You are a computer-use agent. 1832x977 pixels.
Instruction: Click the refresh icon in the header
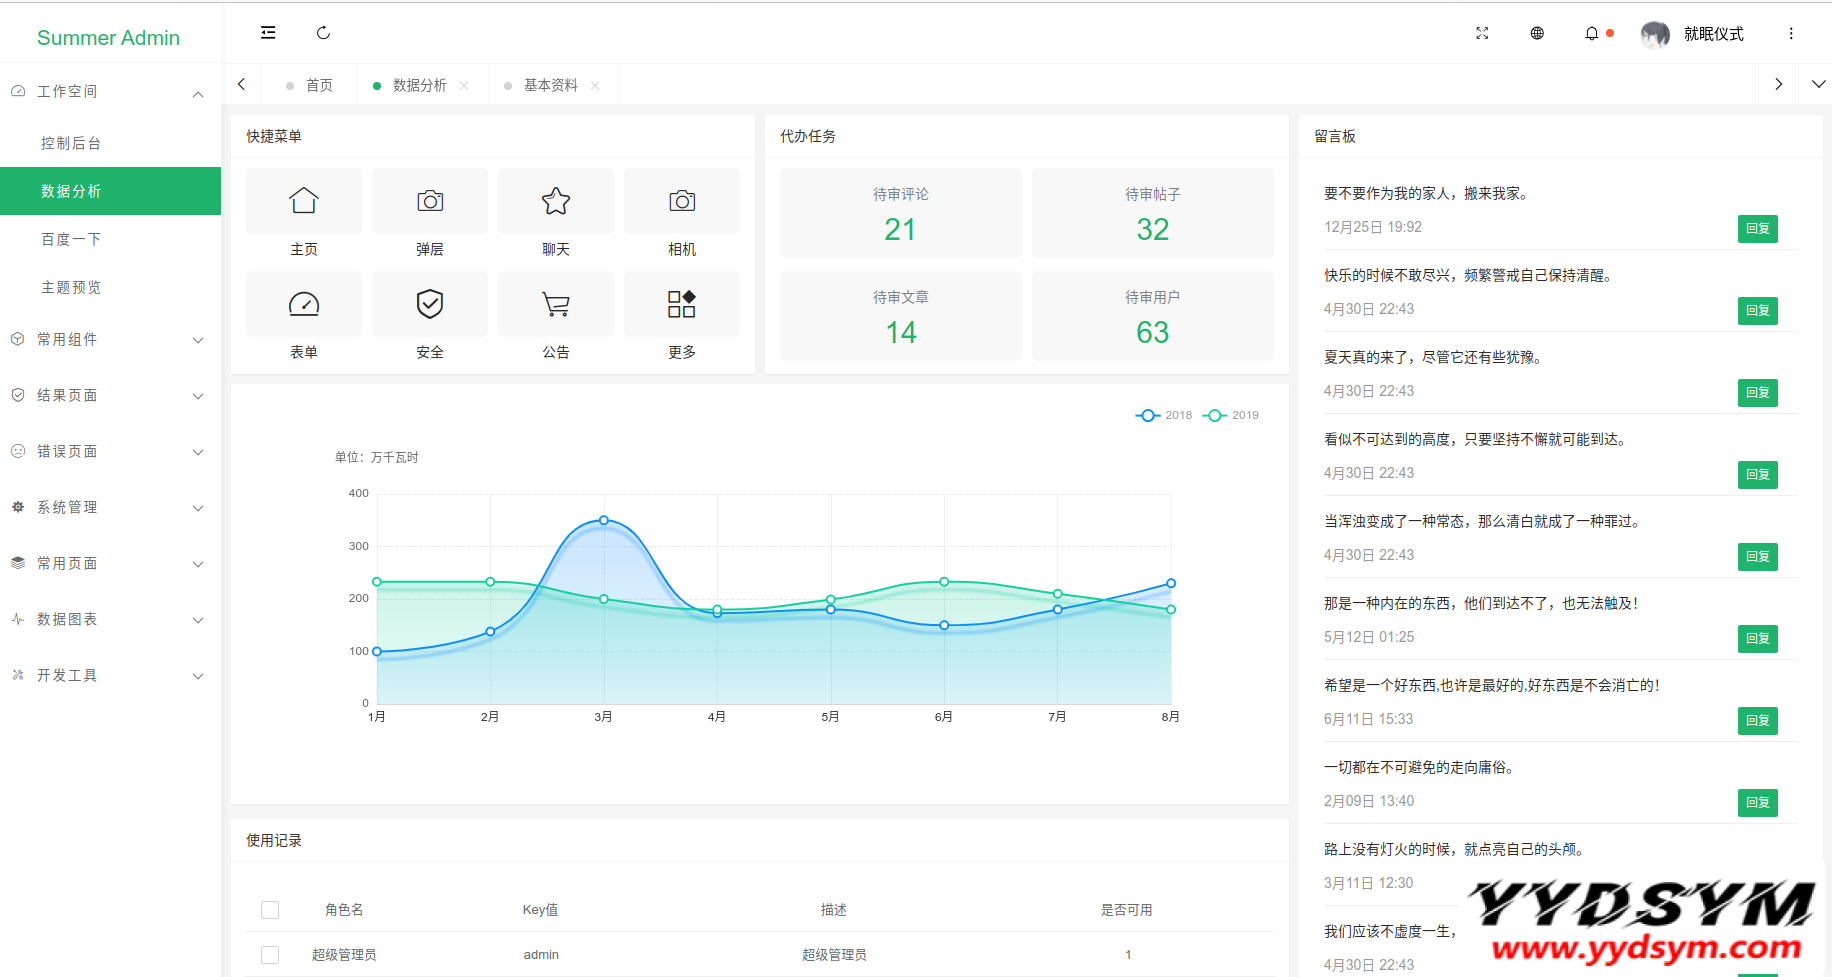pyautogui.click(x=323, y=33)
